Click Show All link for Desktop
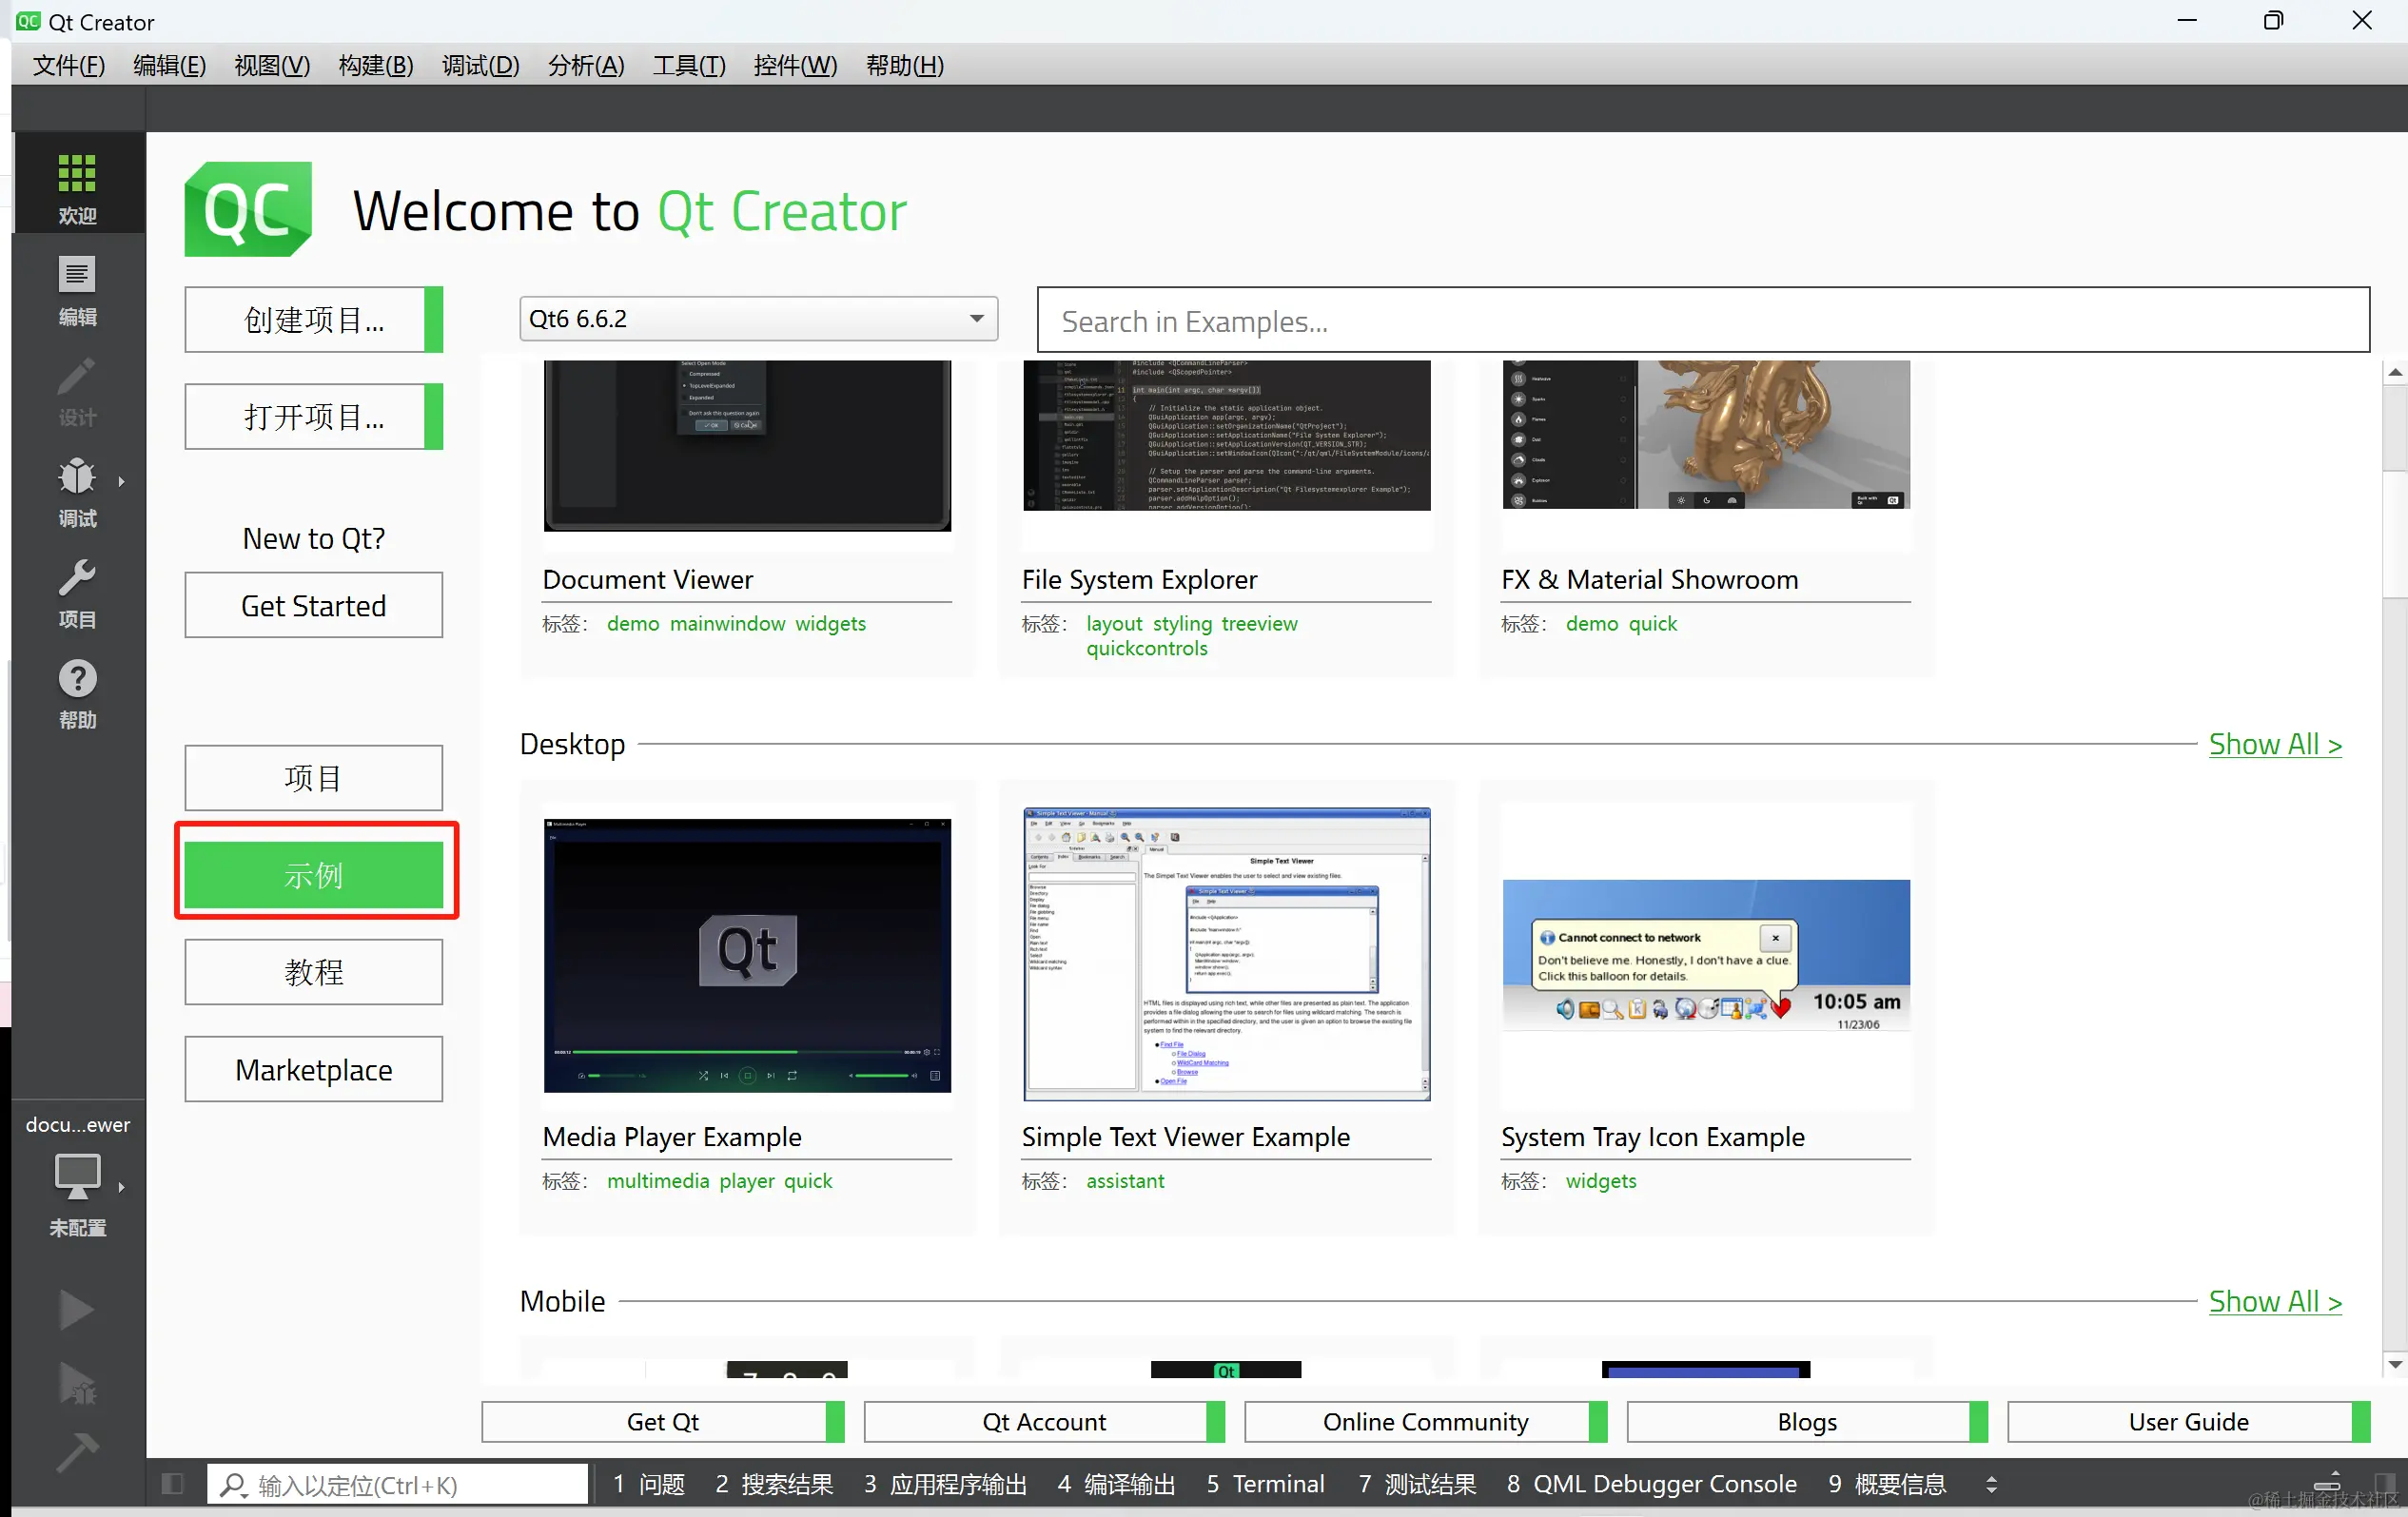2408x1517 pixels. pos(2274,745)
